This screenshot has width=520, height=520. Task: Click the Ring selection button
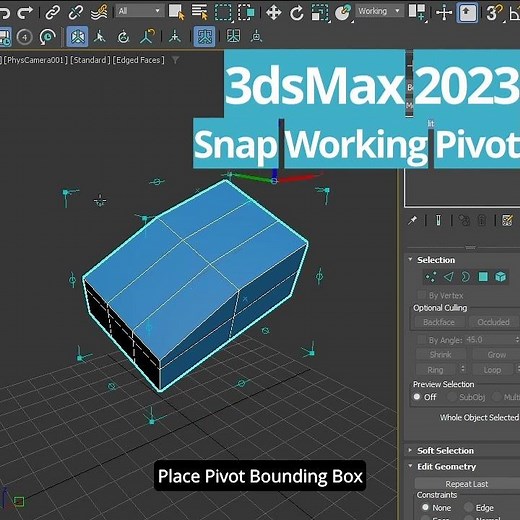[x=435, y=370]
